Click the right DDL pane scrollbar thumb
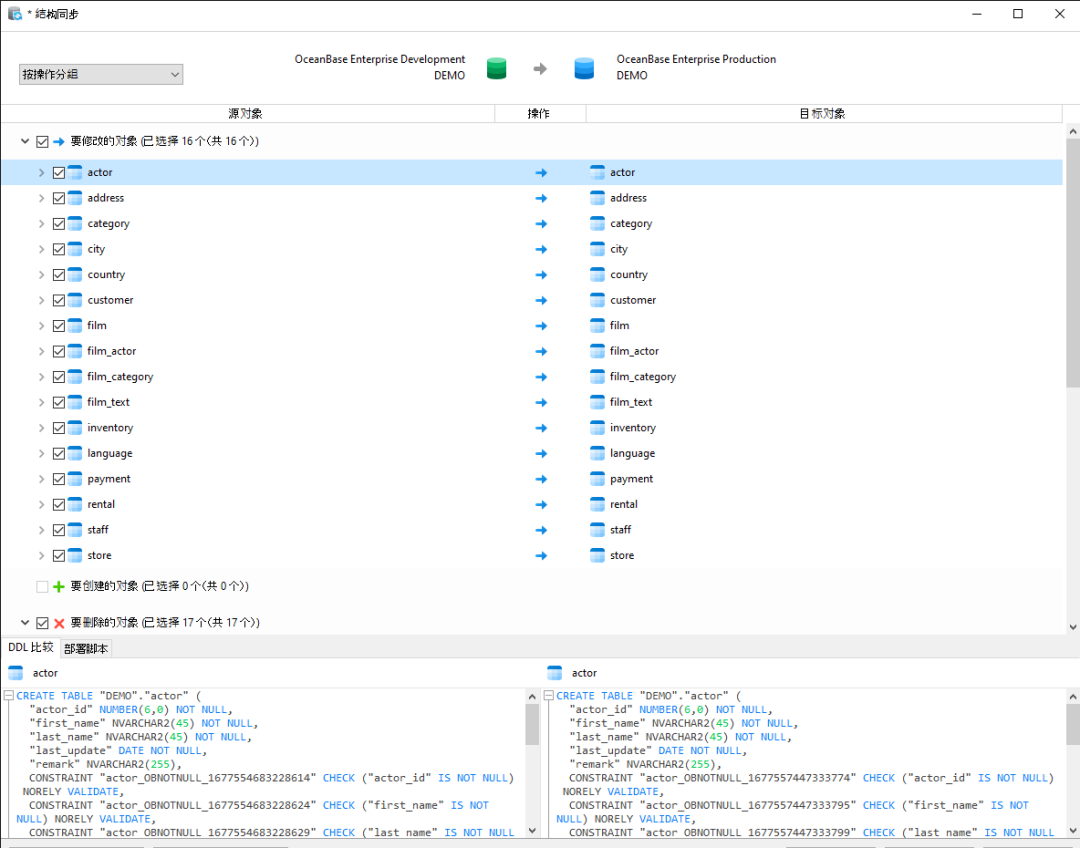The width and height of the screenshot is (1080, 848). pyautogui.click(x=1072, y=725)
